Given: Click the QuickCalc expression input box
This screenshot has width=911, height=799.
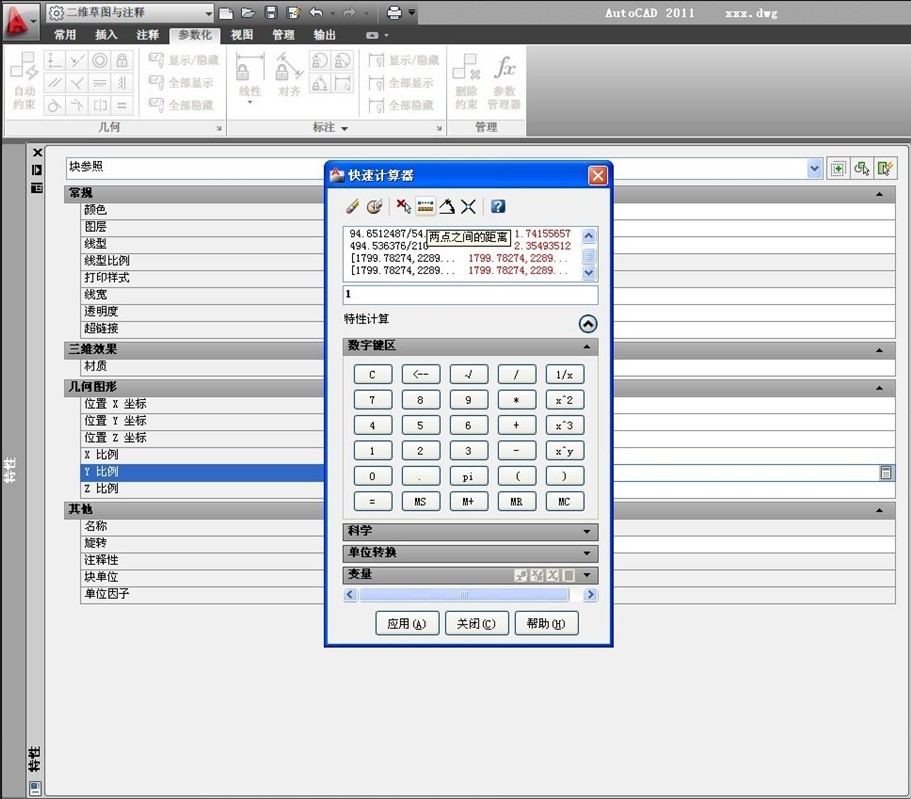Looking at the screenshot, I should (470, 295).
